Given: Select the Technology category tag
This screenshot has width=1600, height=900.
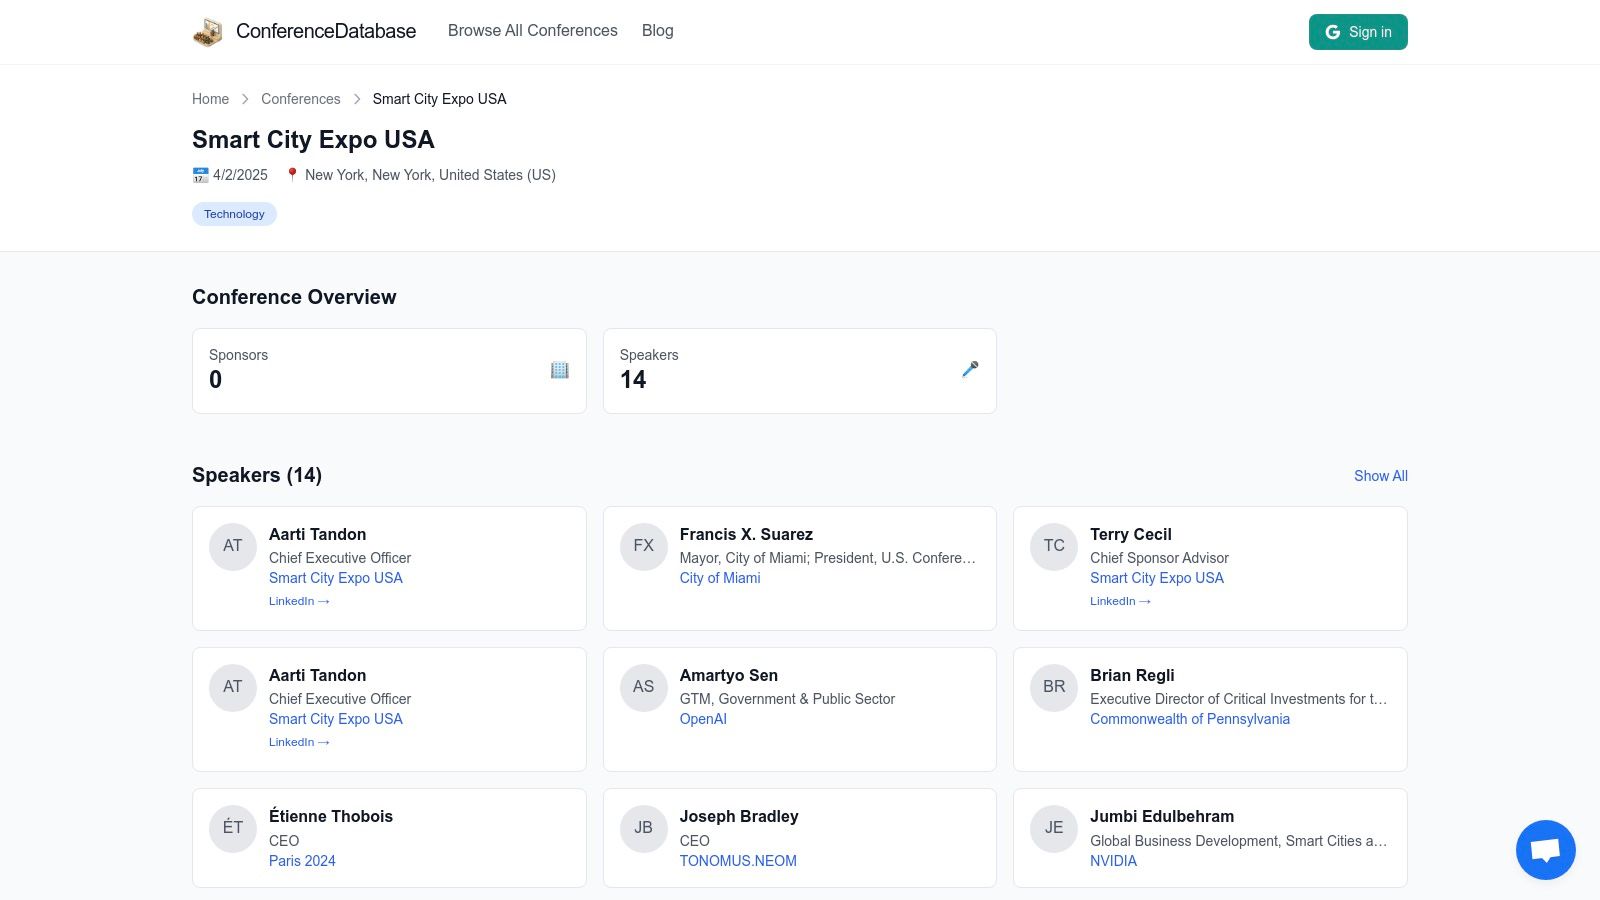Looking at the screenshot, I should (234, 214).
